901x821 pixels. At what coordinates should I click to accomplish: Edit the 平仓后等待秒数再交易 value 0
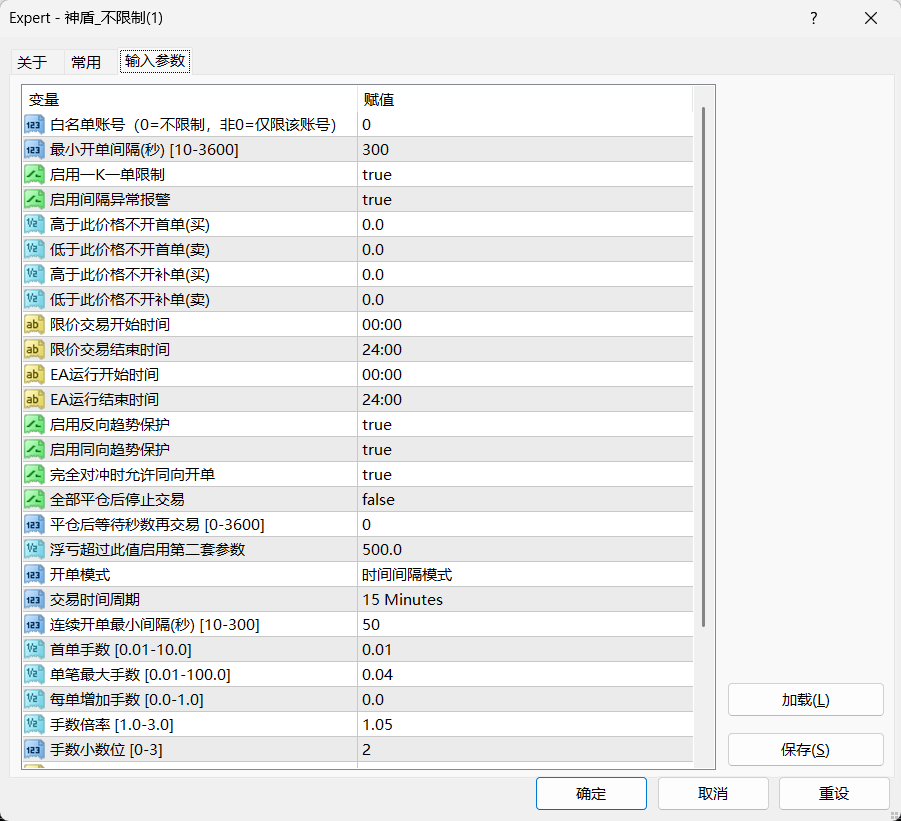[x=525, y=525]
